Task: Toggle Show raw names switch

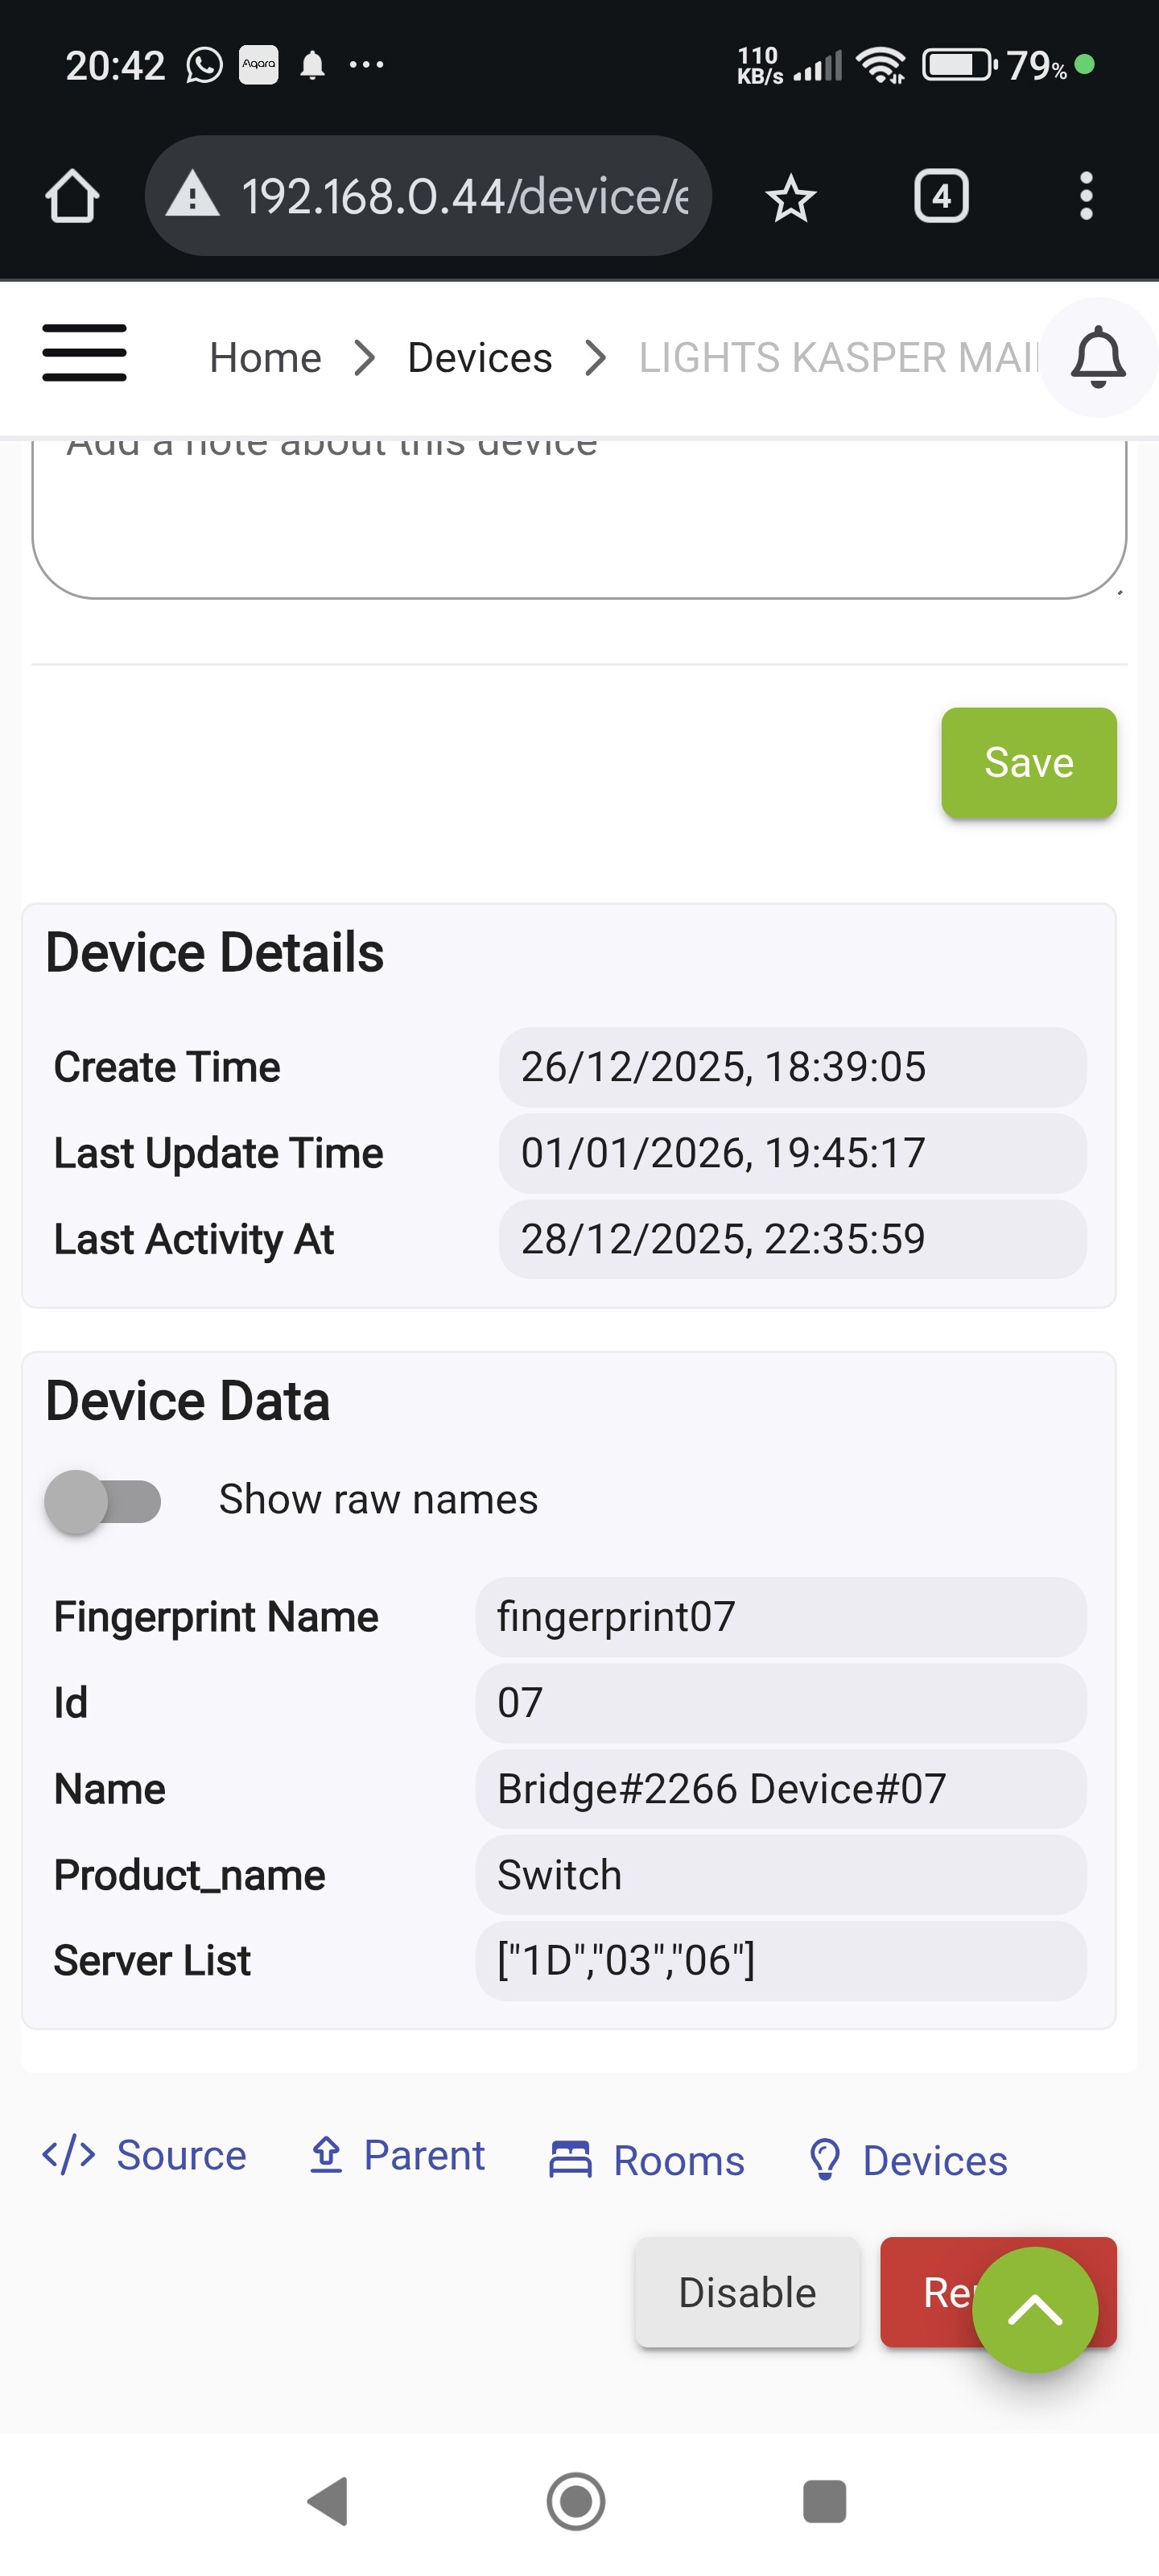Action: tap(103, 1501)
